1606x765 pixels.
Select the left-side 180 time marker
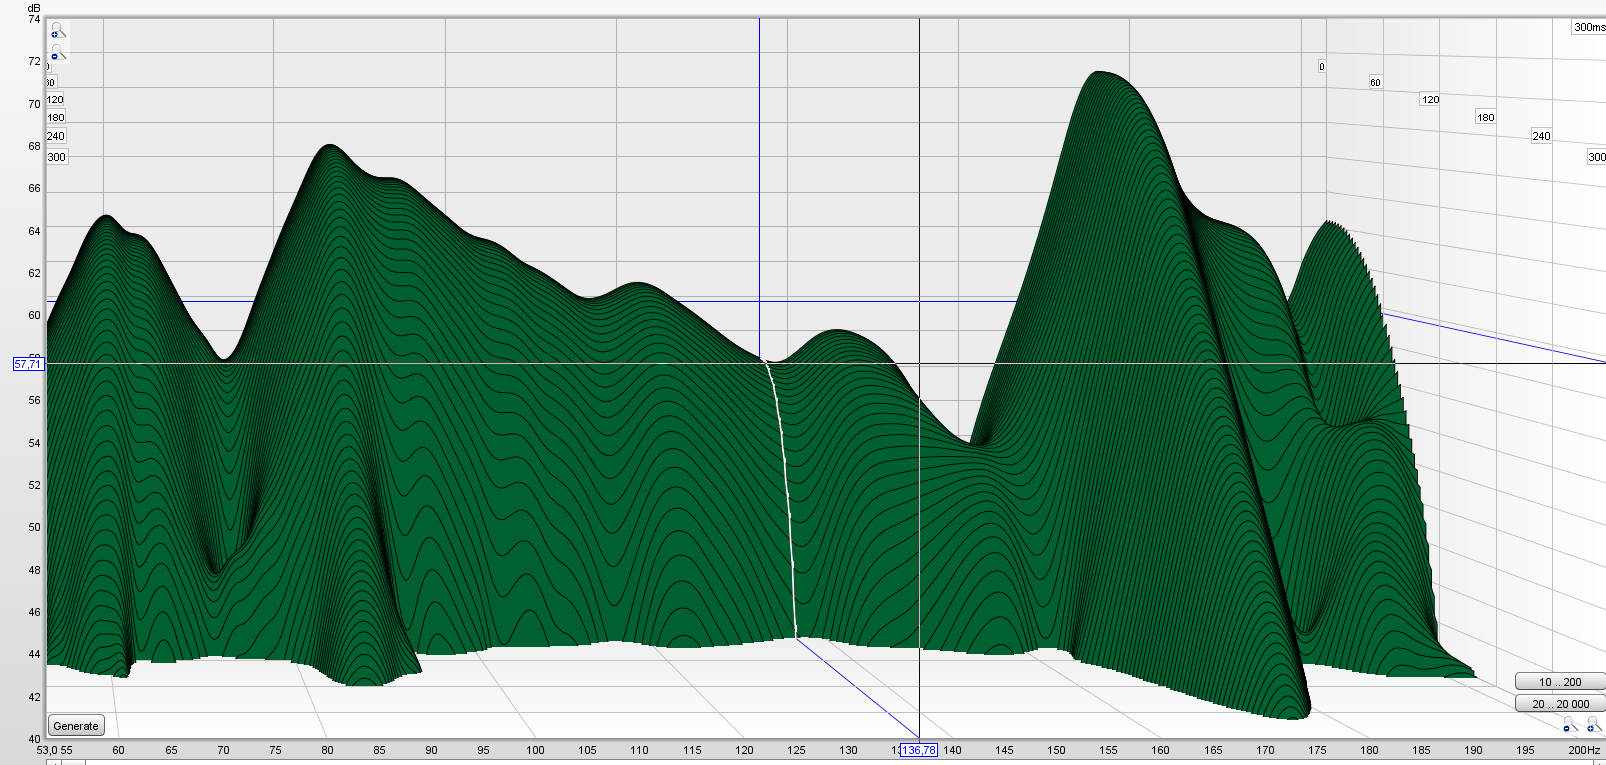(56, 118)
